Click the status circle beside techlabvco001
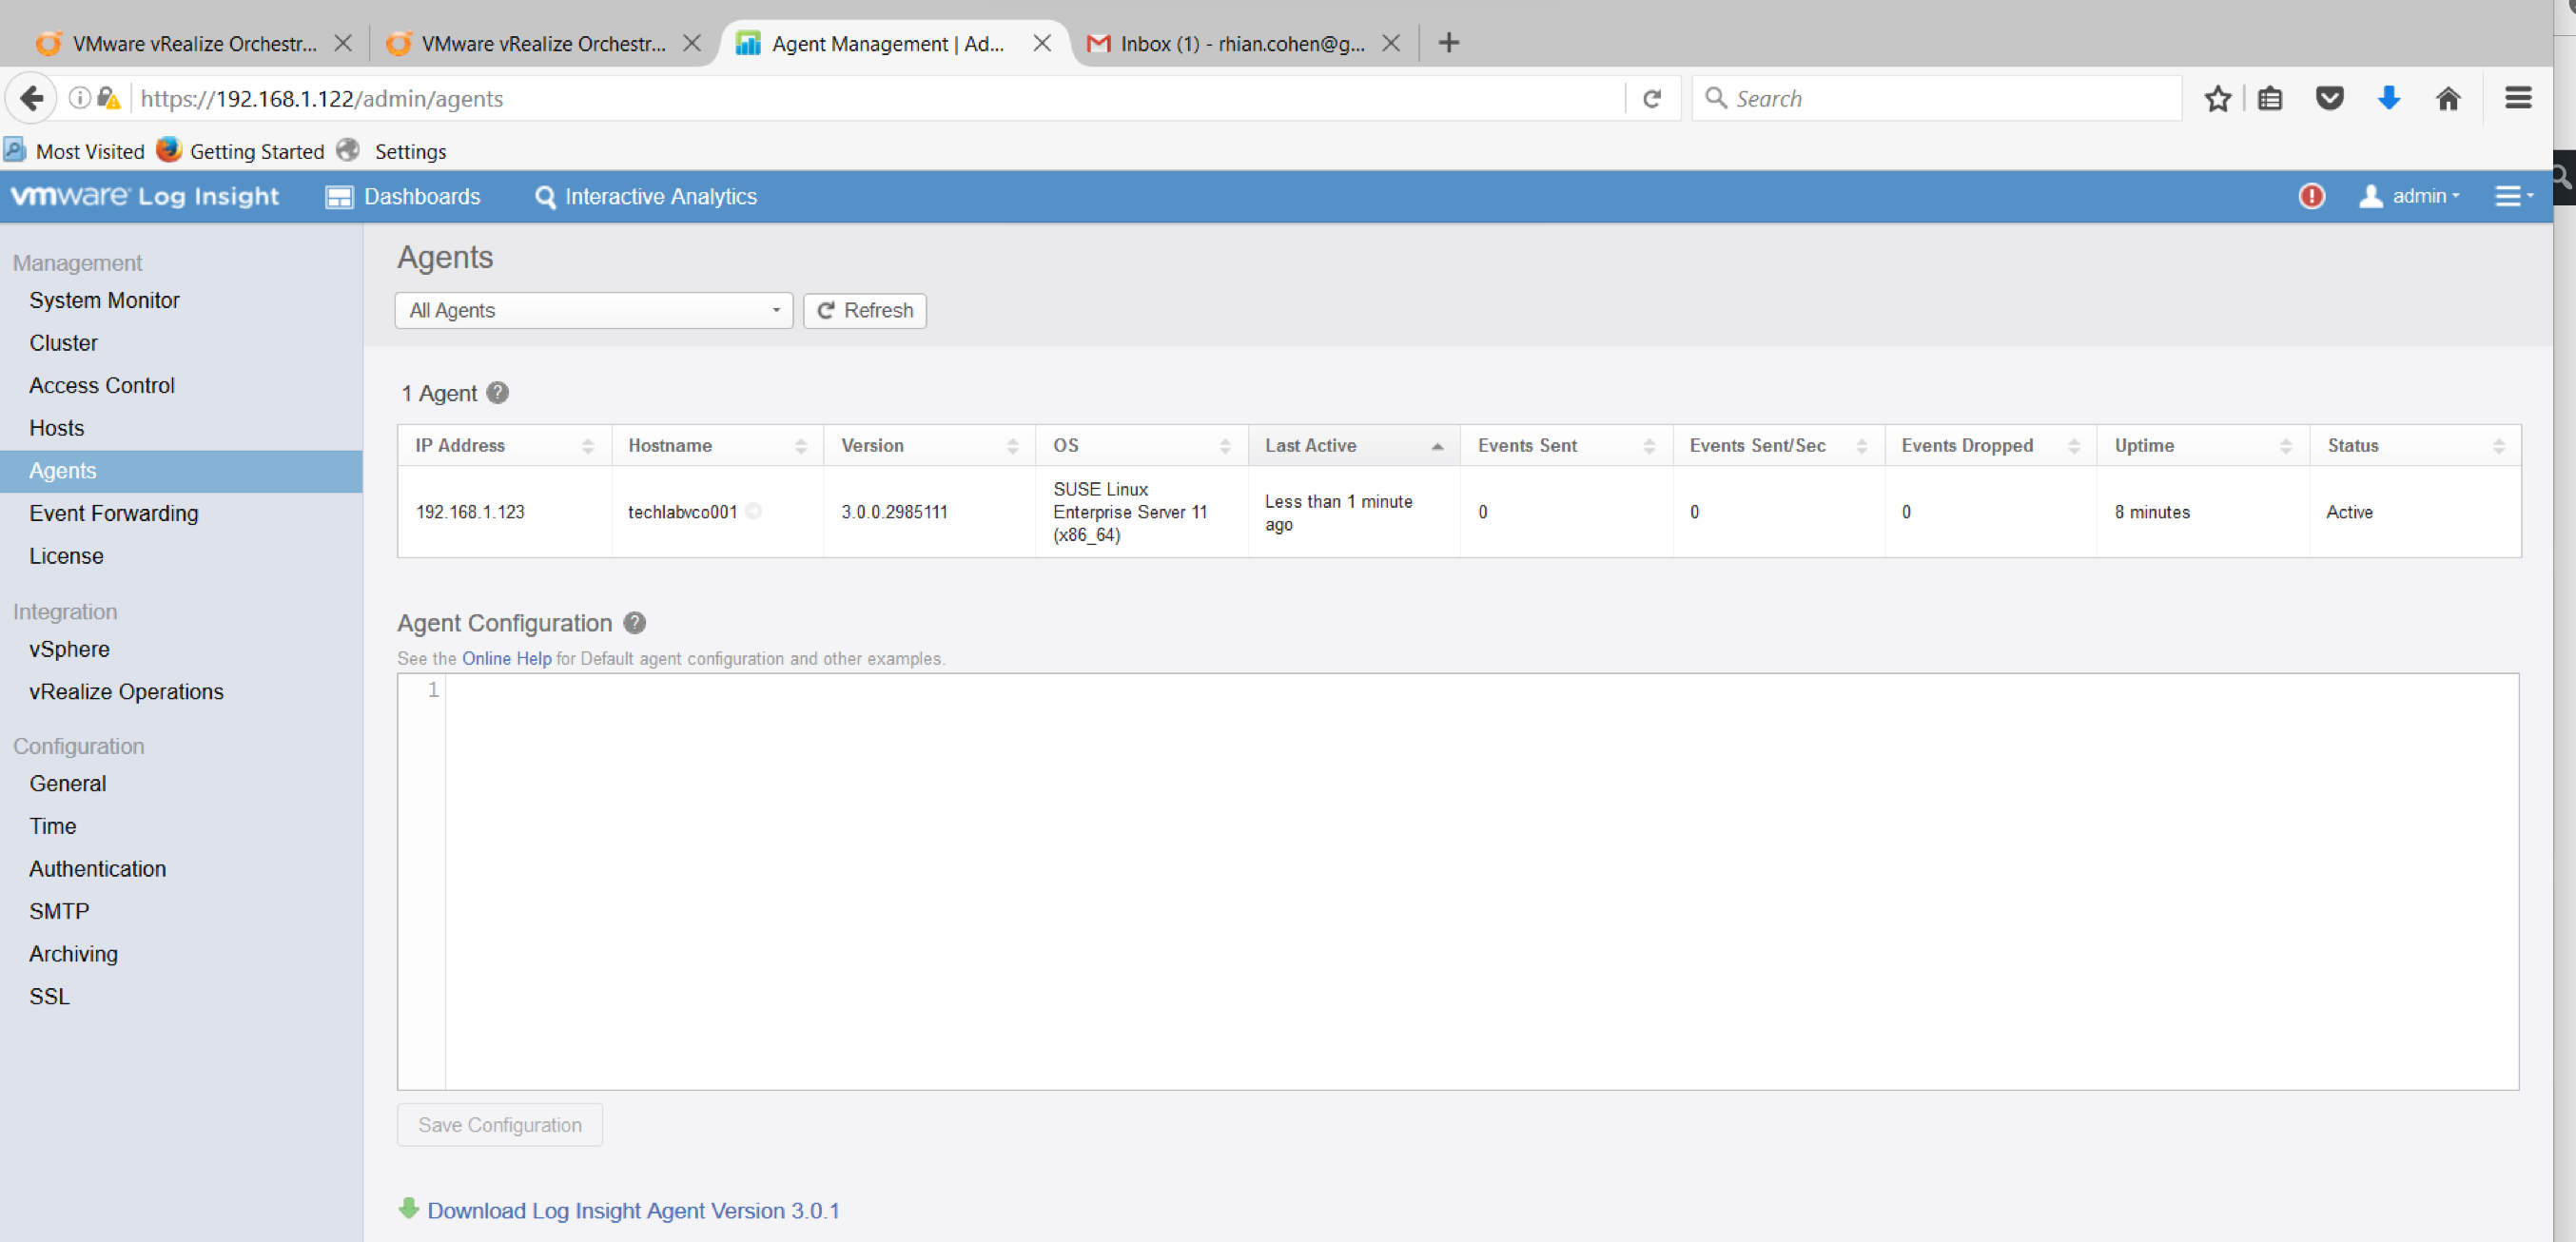This screenshot has width=2576, height=1242. 754,511
